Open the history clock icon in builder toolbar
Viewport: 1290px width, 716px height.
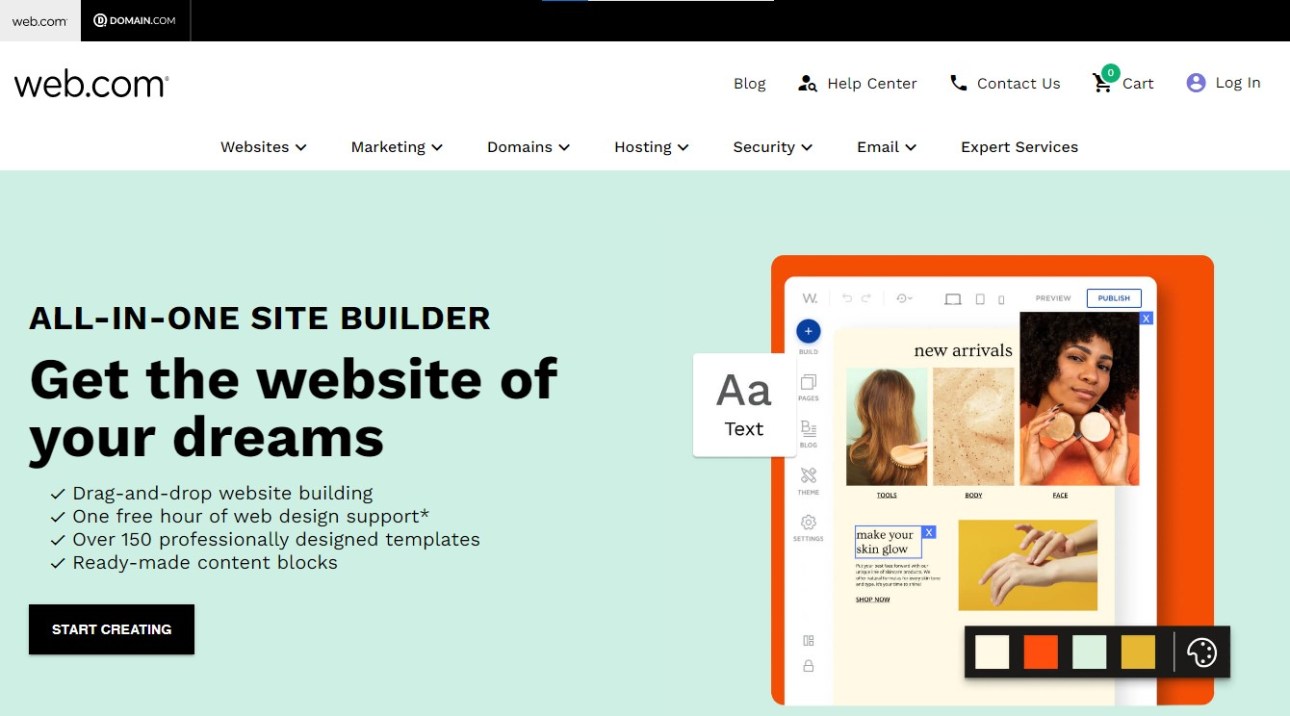(904, 298)
